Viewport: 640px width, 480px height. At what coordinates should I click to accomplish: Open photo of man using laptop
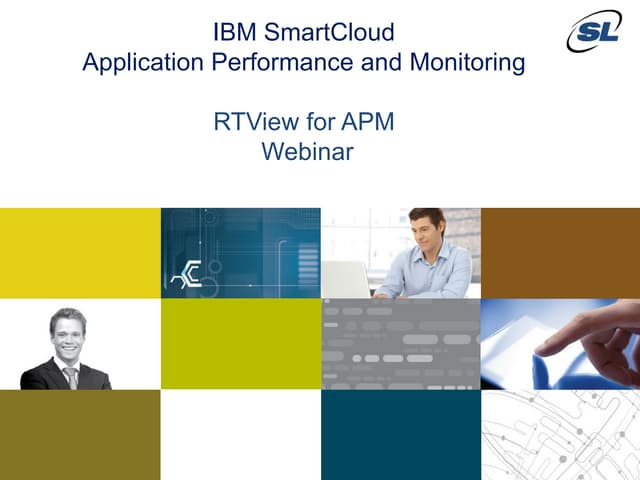pyautogui.click(x=400, y=253)
